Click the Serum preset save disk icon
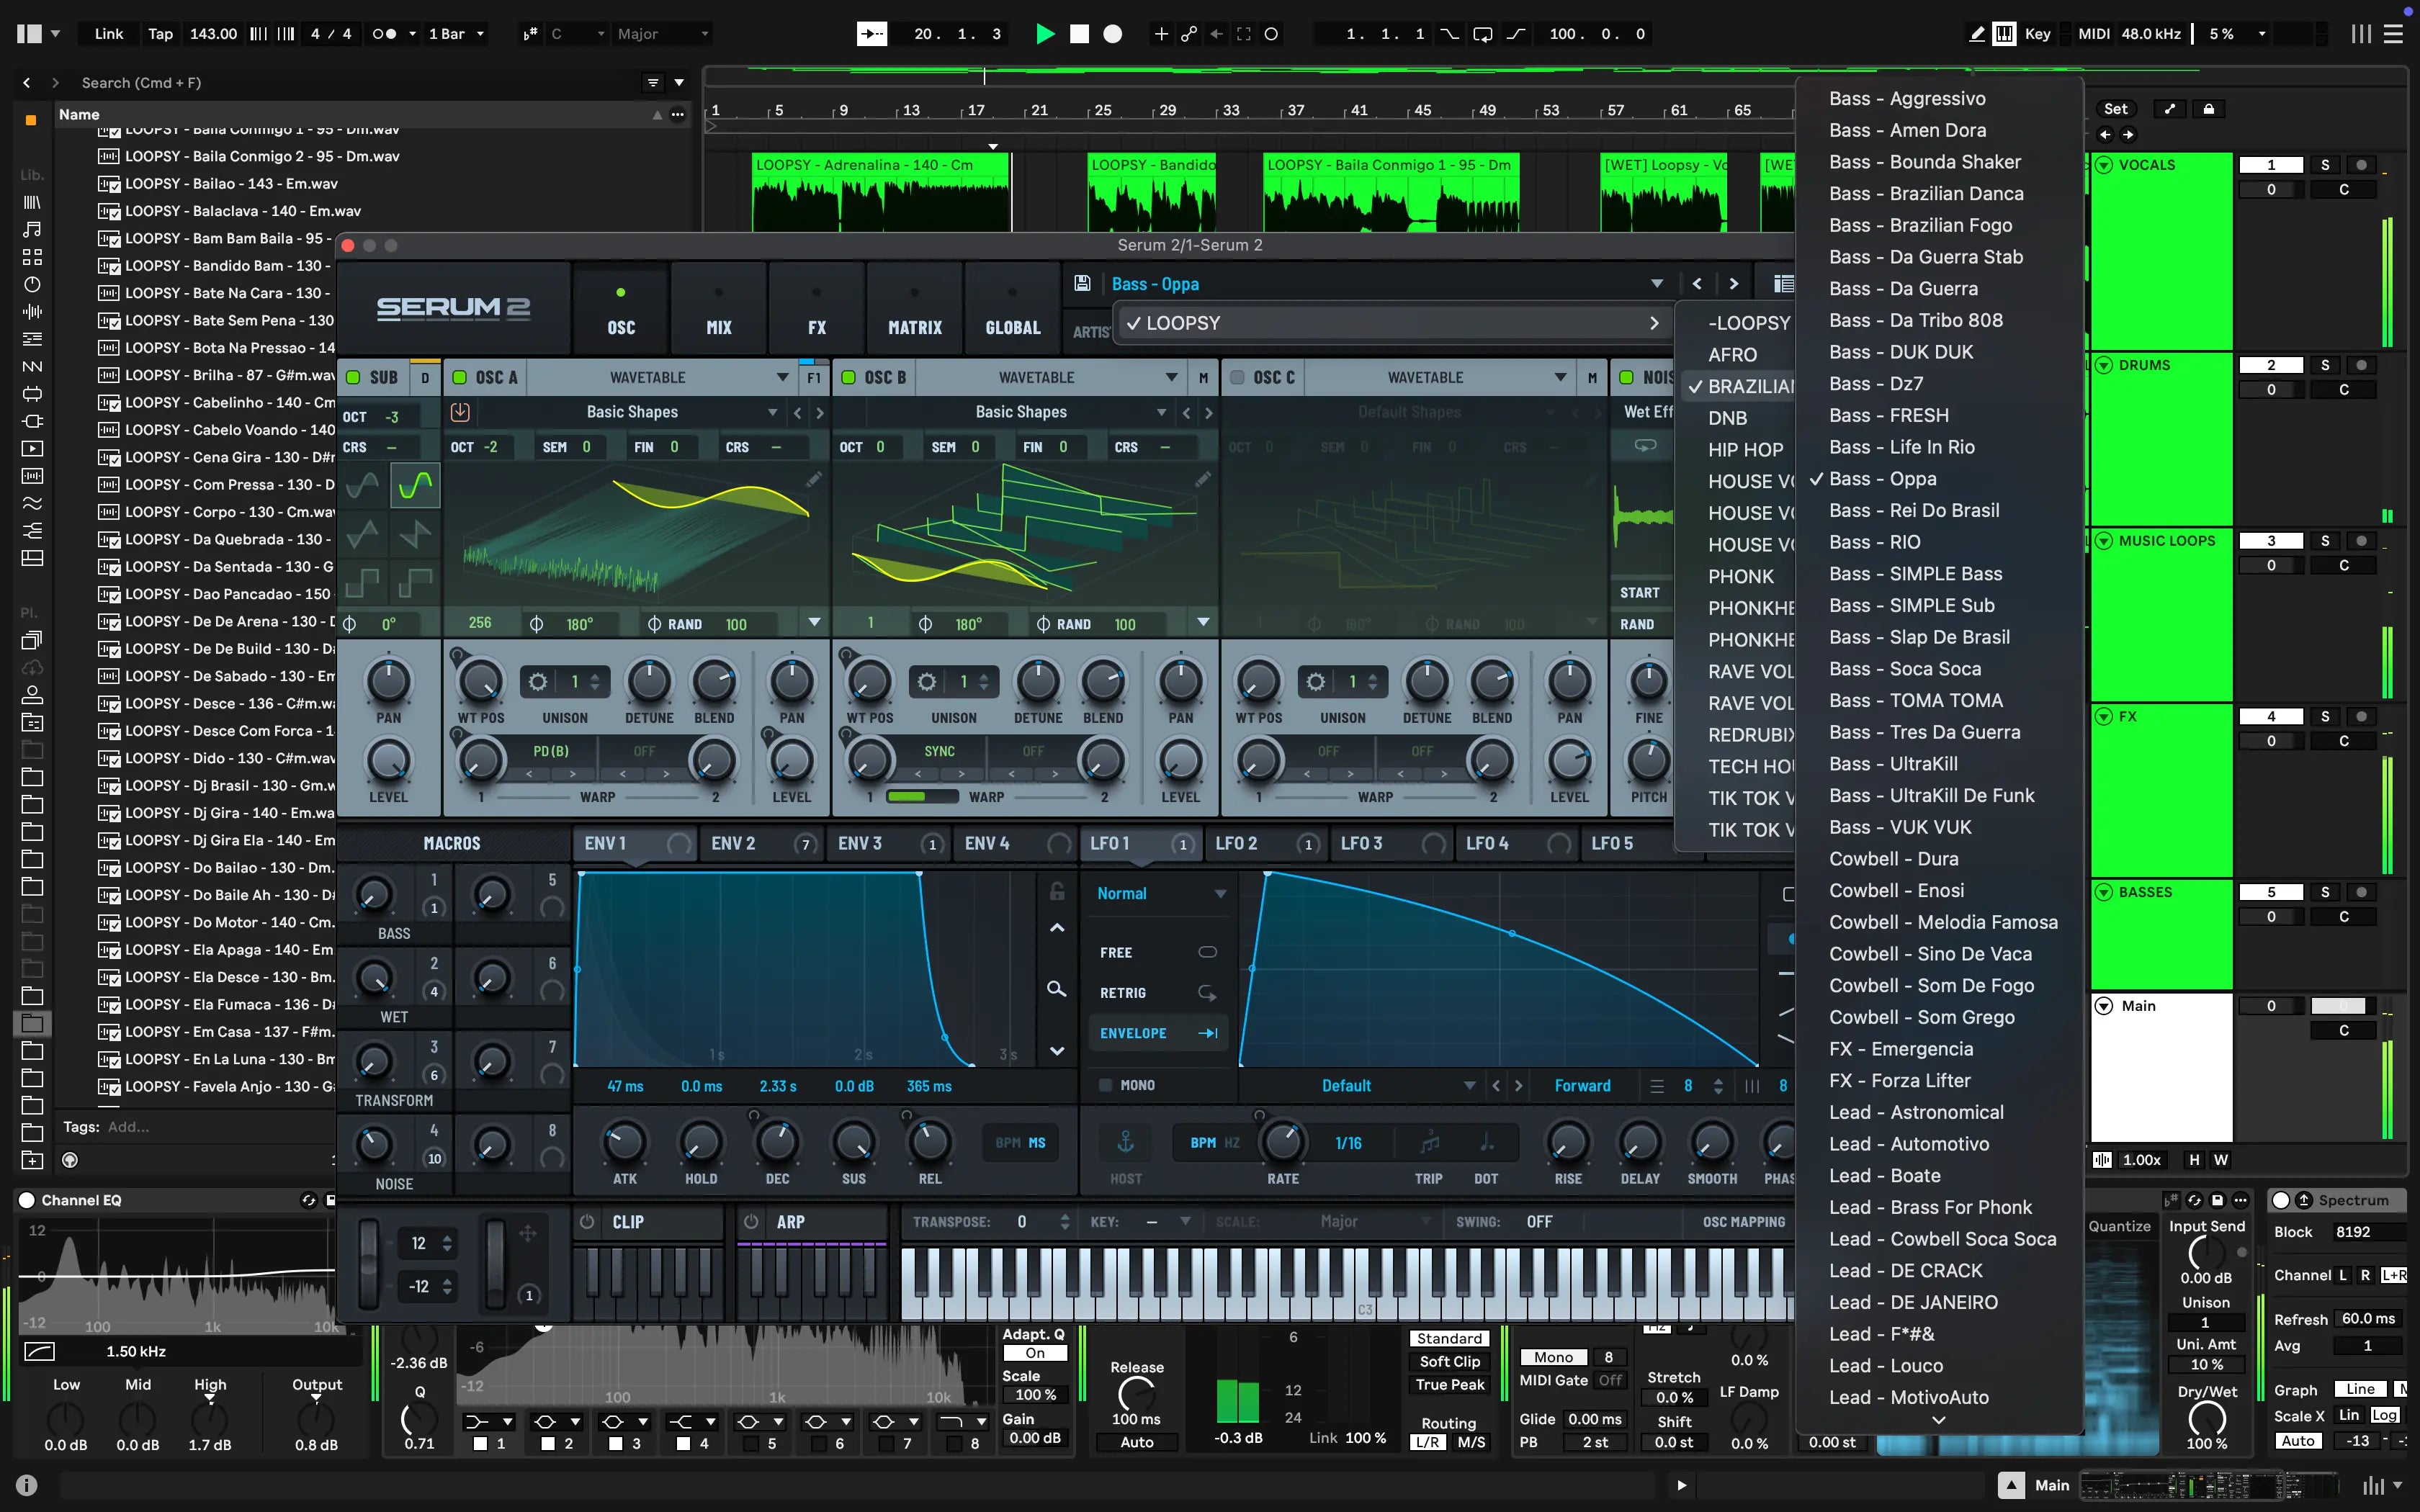 pos(1082,284)
